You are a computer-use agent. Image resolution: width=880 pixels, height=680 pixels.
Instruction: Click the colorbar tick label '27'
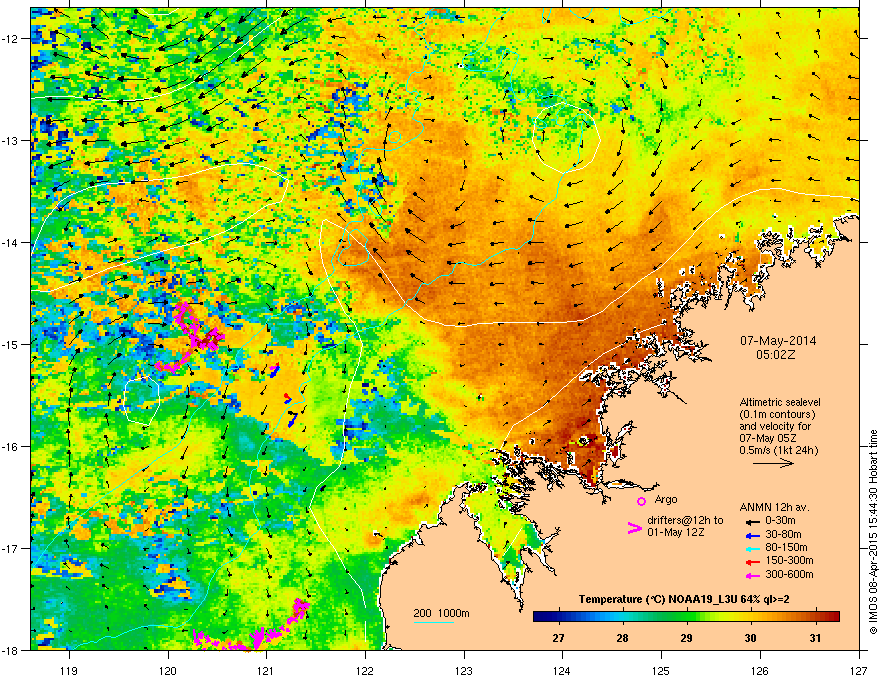click(x=558, y=638)
